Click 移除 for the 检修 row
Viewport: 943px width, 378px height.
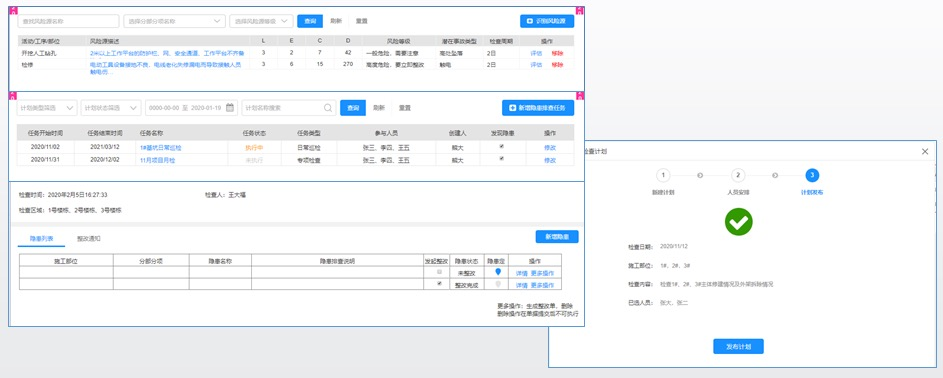pyautogui.click(x=558, y=64)
